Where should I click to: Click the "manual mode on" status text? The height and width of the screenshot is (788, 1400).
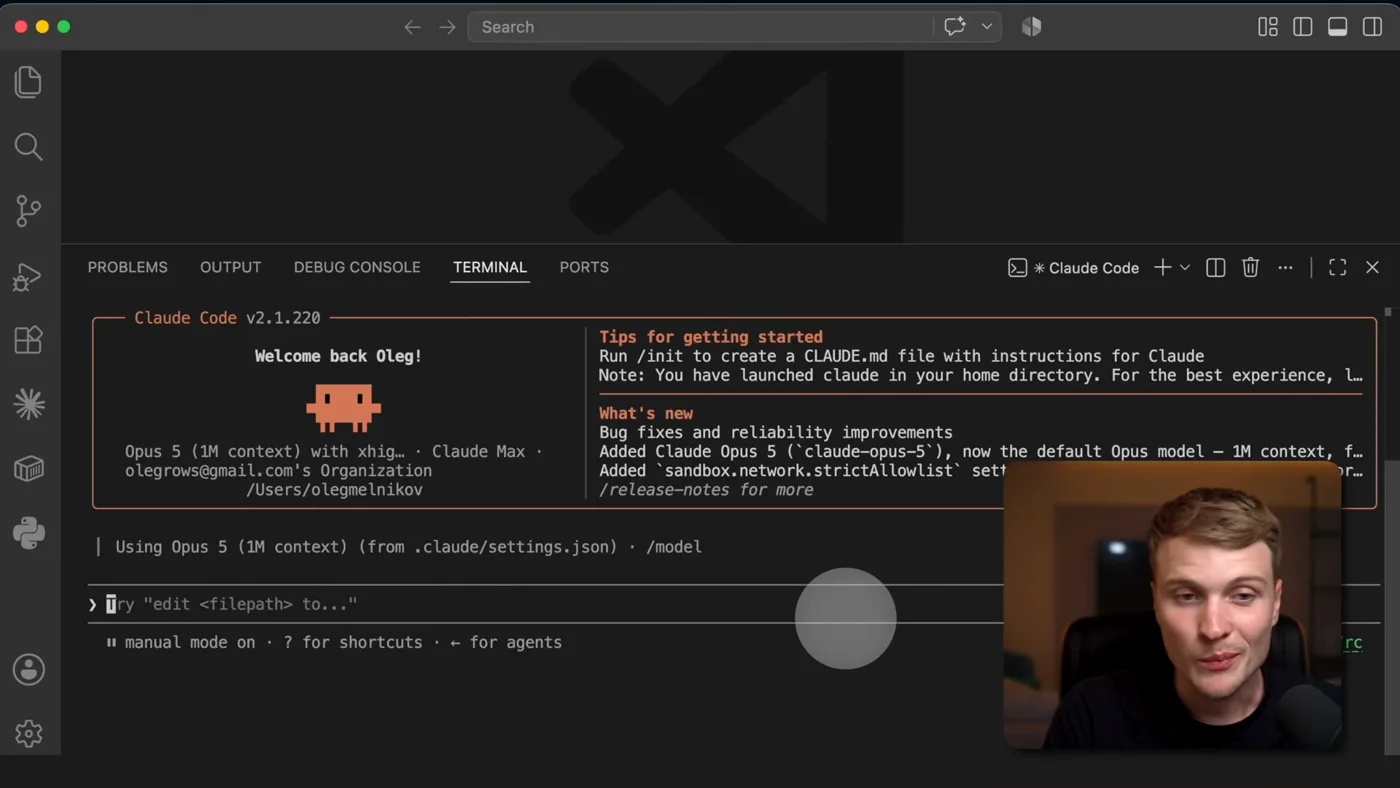(190, 642)
